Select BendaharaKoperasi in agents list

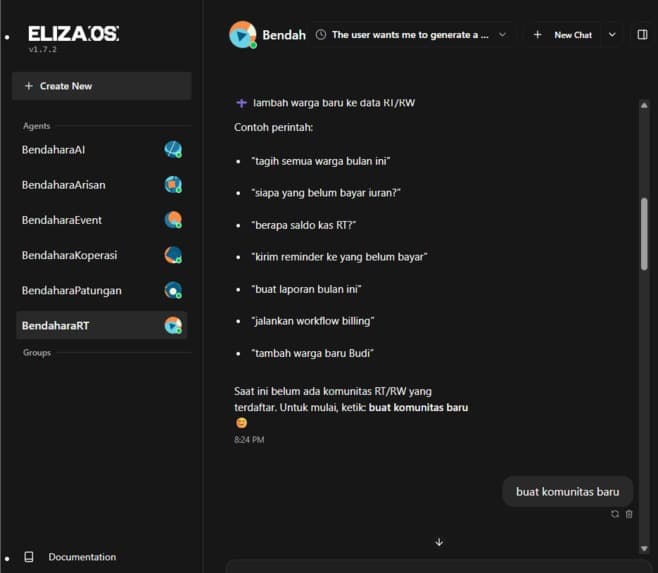tap(102, 255)
